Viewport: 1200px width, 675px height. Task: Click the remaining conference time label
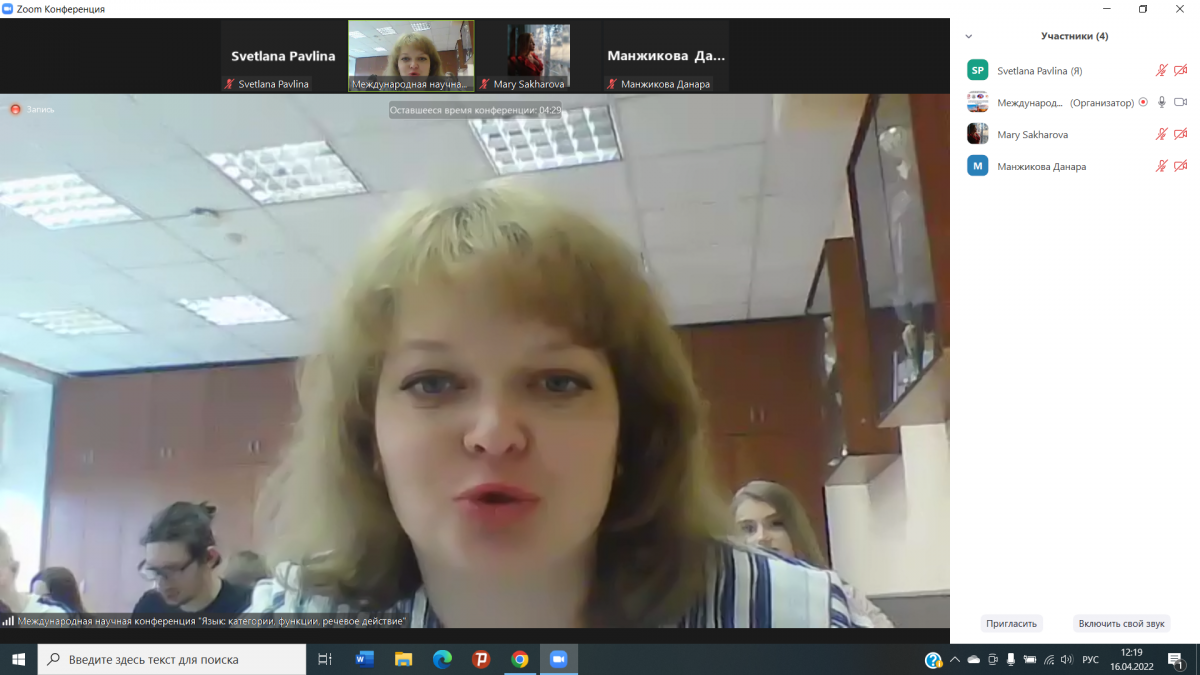[x=475, y=110]
